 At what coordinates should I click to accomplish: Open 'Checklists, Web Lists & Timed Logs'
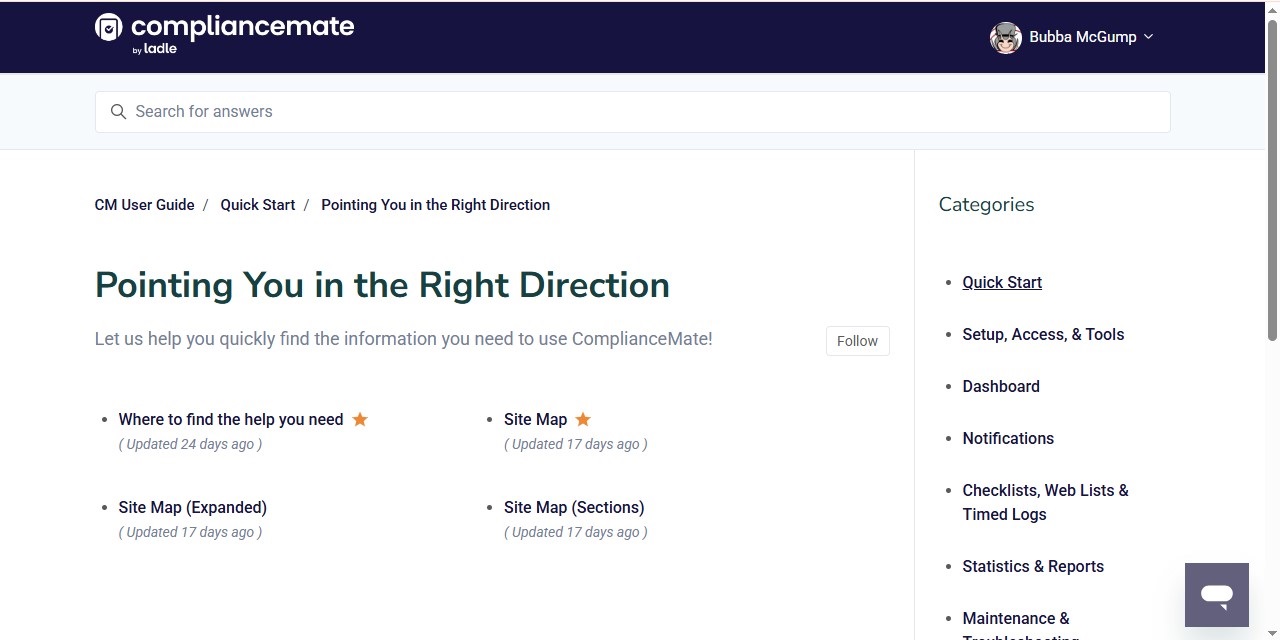click(x=1045, y=502)
